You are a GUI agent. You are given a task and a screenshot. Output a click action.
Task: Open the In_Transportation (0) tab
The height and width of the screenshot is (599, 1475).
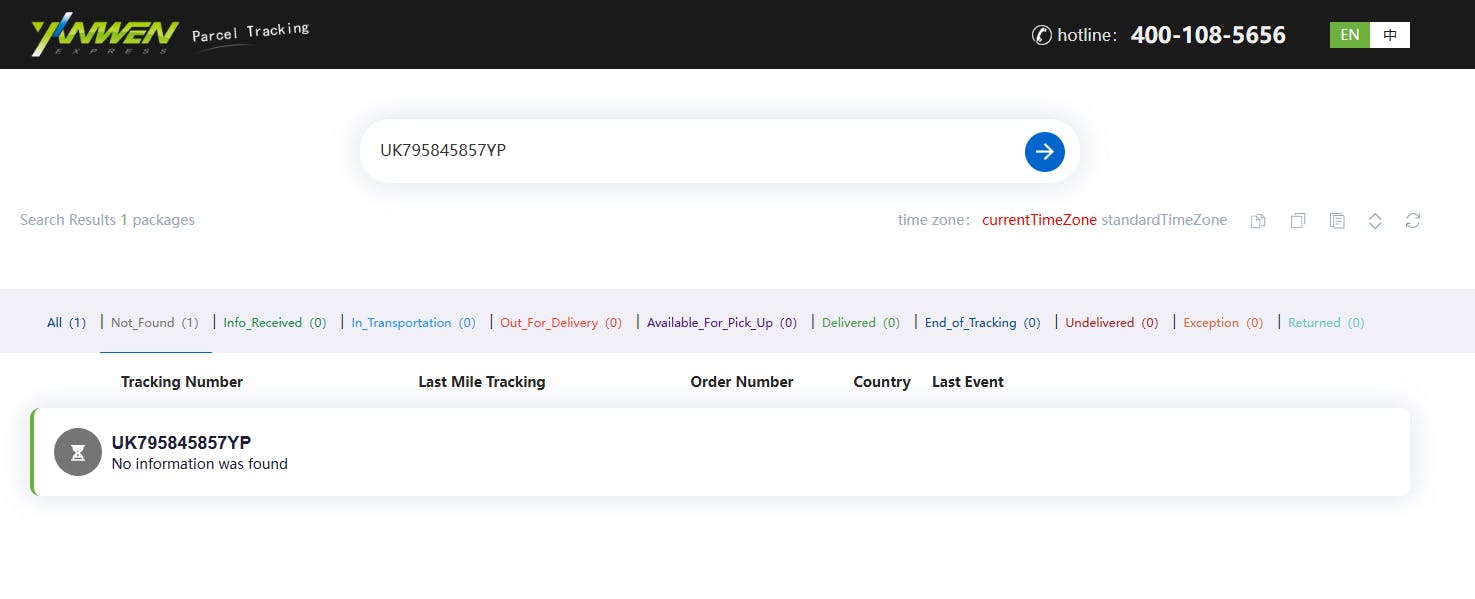[413, 323]
